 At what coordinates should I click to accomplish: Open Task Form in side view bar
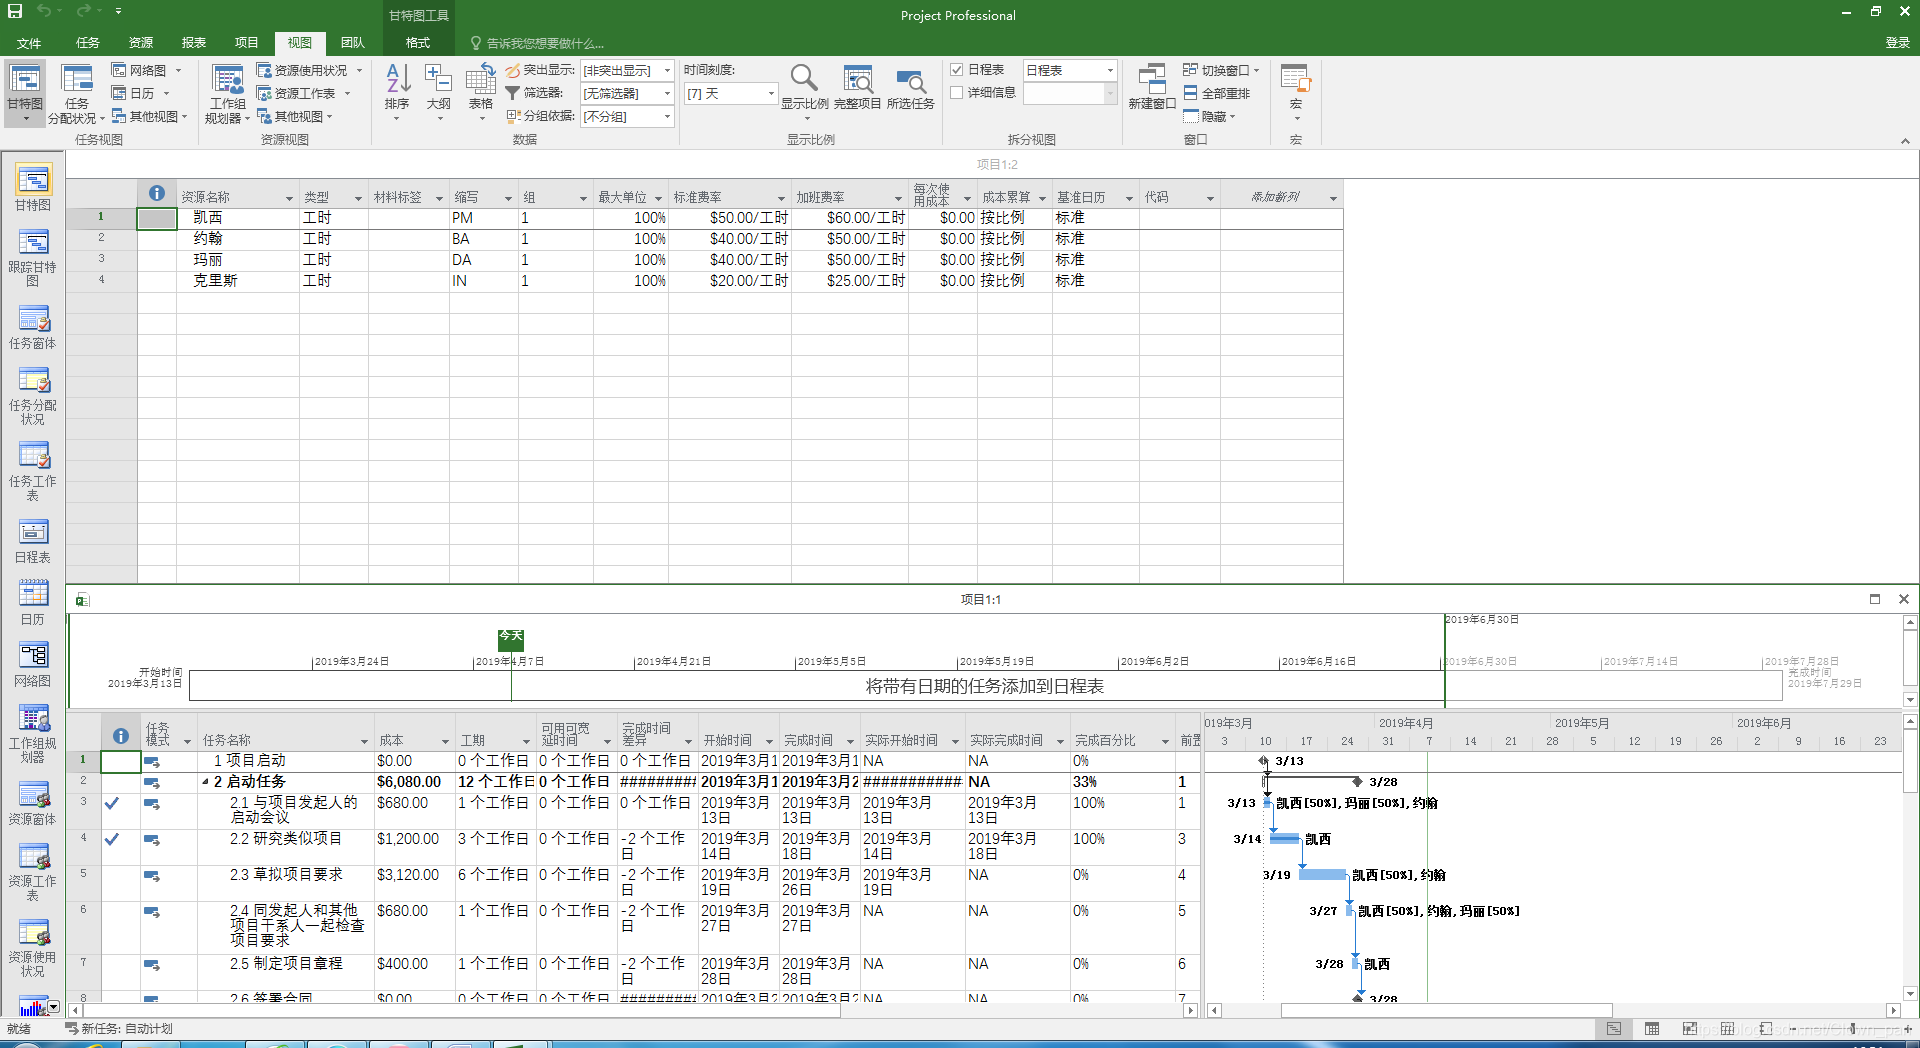point(33,327)
